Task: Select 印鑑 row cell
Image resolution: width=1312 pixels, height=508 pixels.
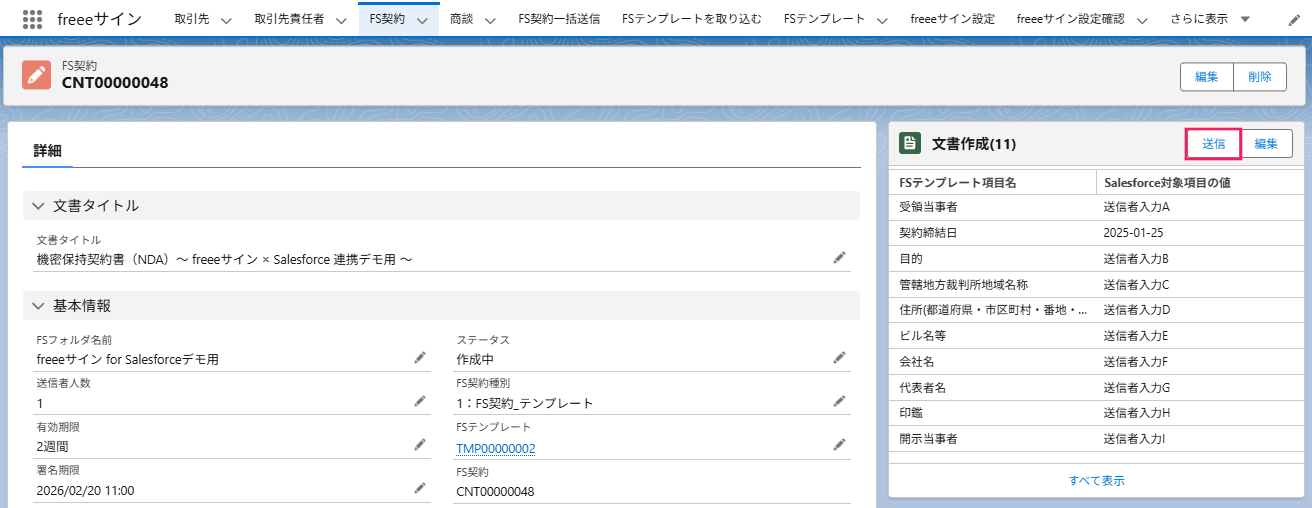Action: [x=911, y=413]
